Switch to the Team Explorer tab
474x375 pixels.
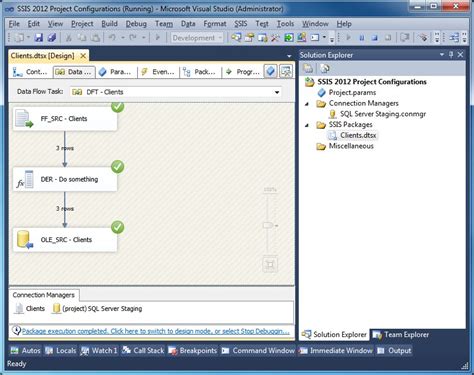tap(401, 334)
